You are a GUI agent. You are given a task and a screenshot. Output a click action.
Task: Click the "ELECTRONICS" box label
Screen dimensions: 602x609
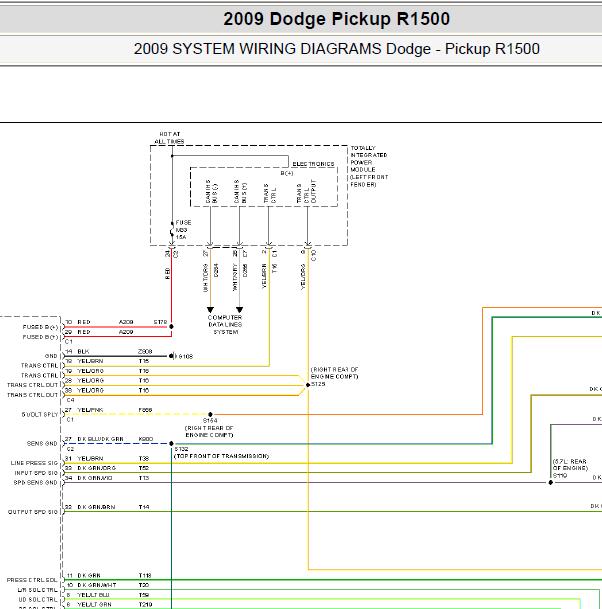click(313, 164)
